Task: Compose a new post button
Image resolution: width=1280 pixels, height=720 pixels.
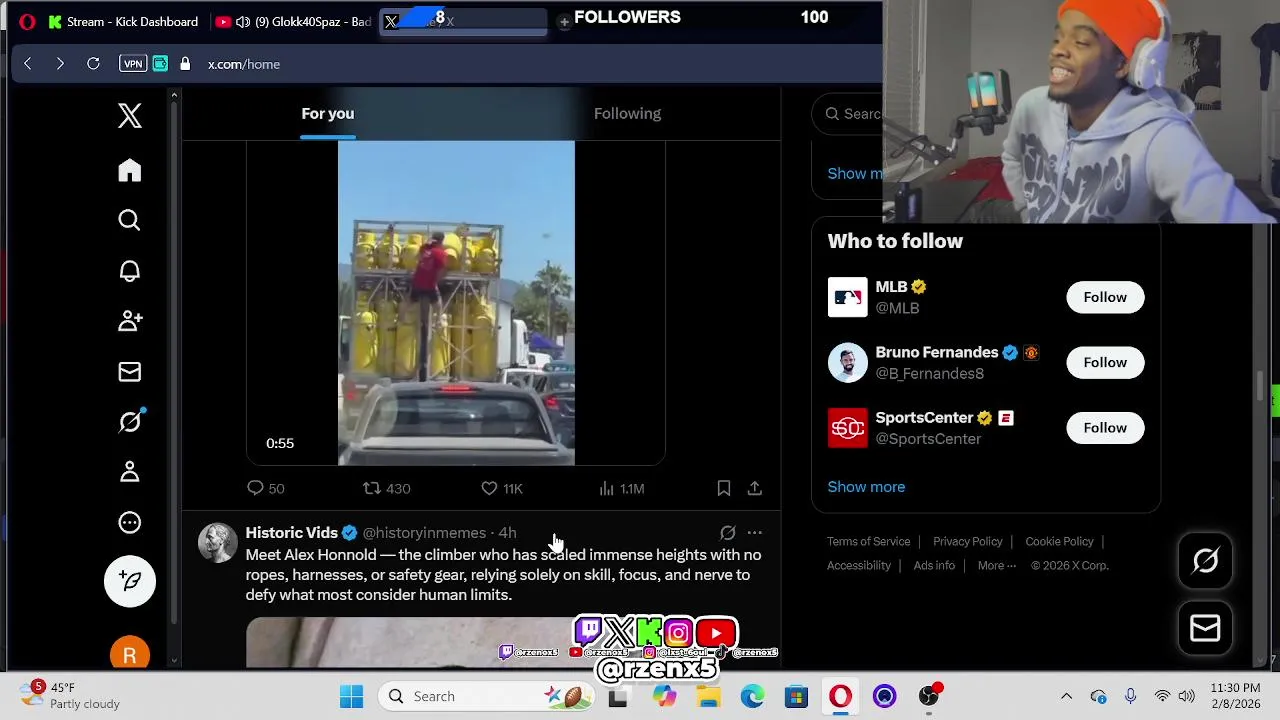Action: pos(130,581)
